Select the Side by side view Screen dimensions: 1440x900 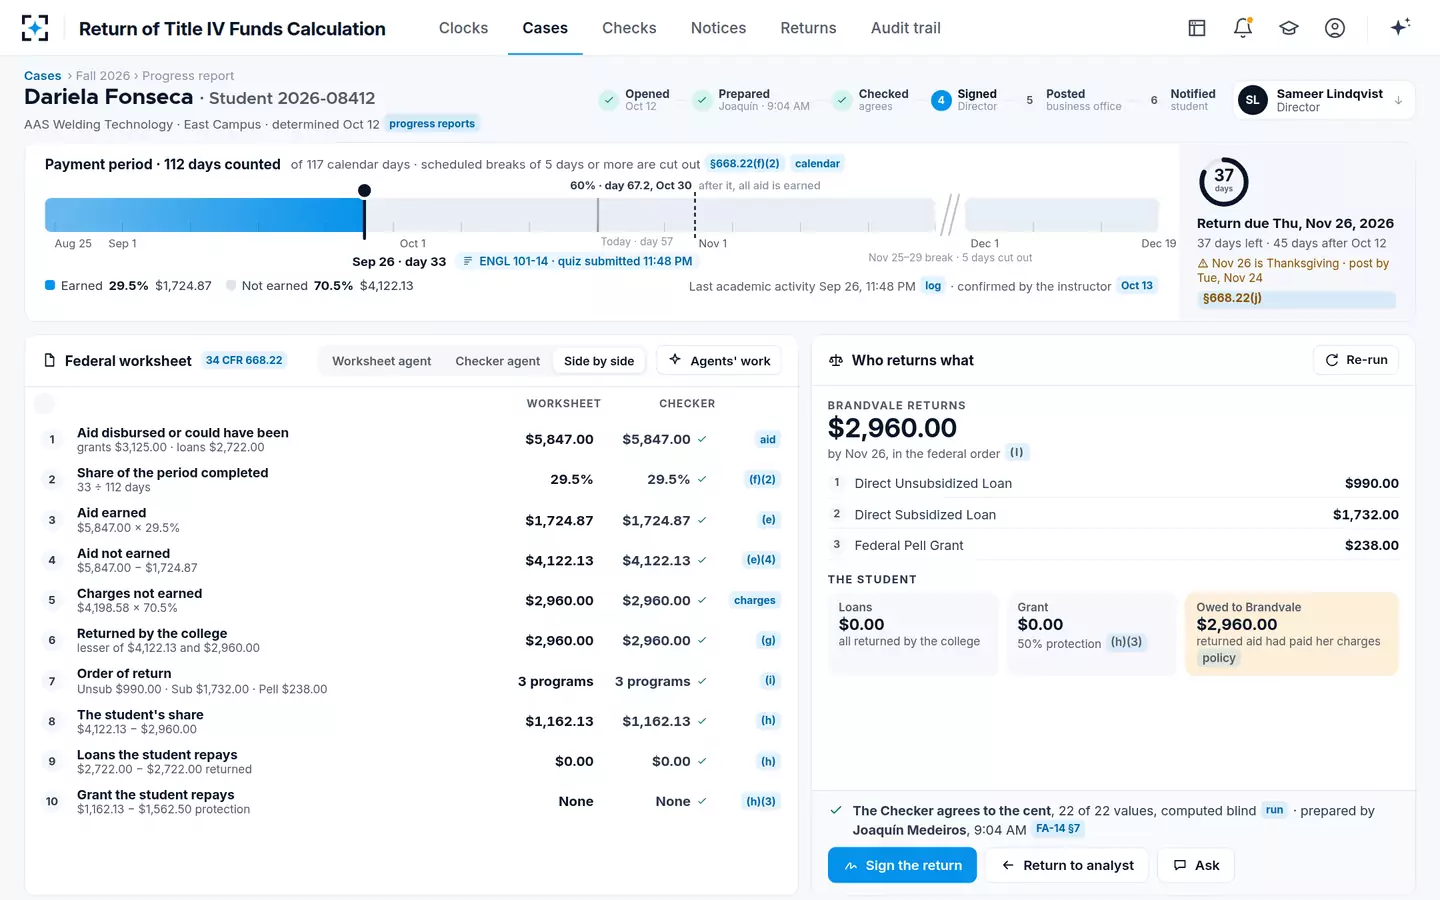pos(599,361)
